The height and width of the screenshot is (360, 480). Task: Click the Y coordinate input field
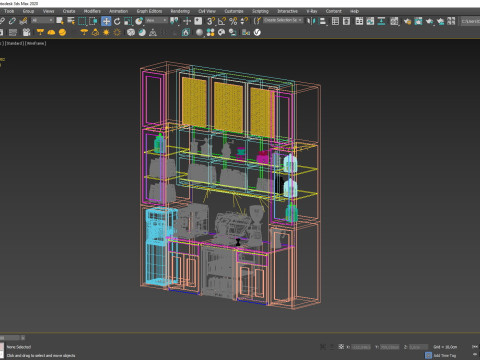(x=389, y=347)
